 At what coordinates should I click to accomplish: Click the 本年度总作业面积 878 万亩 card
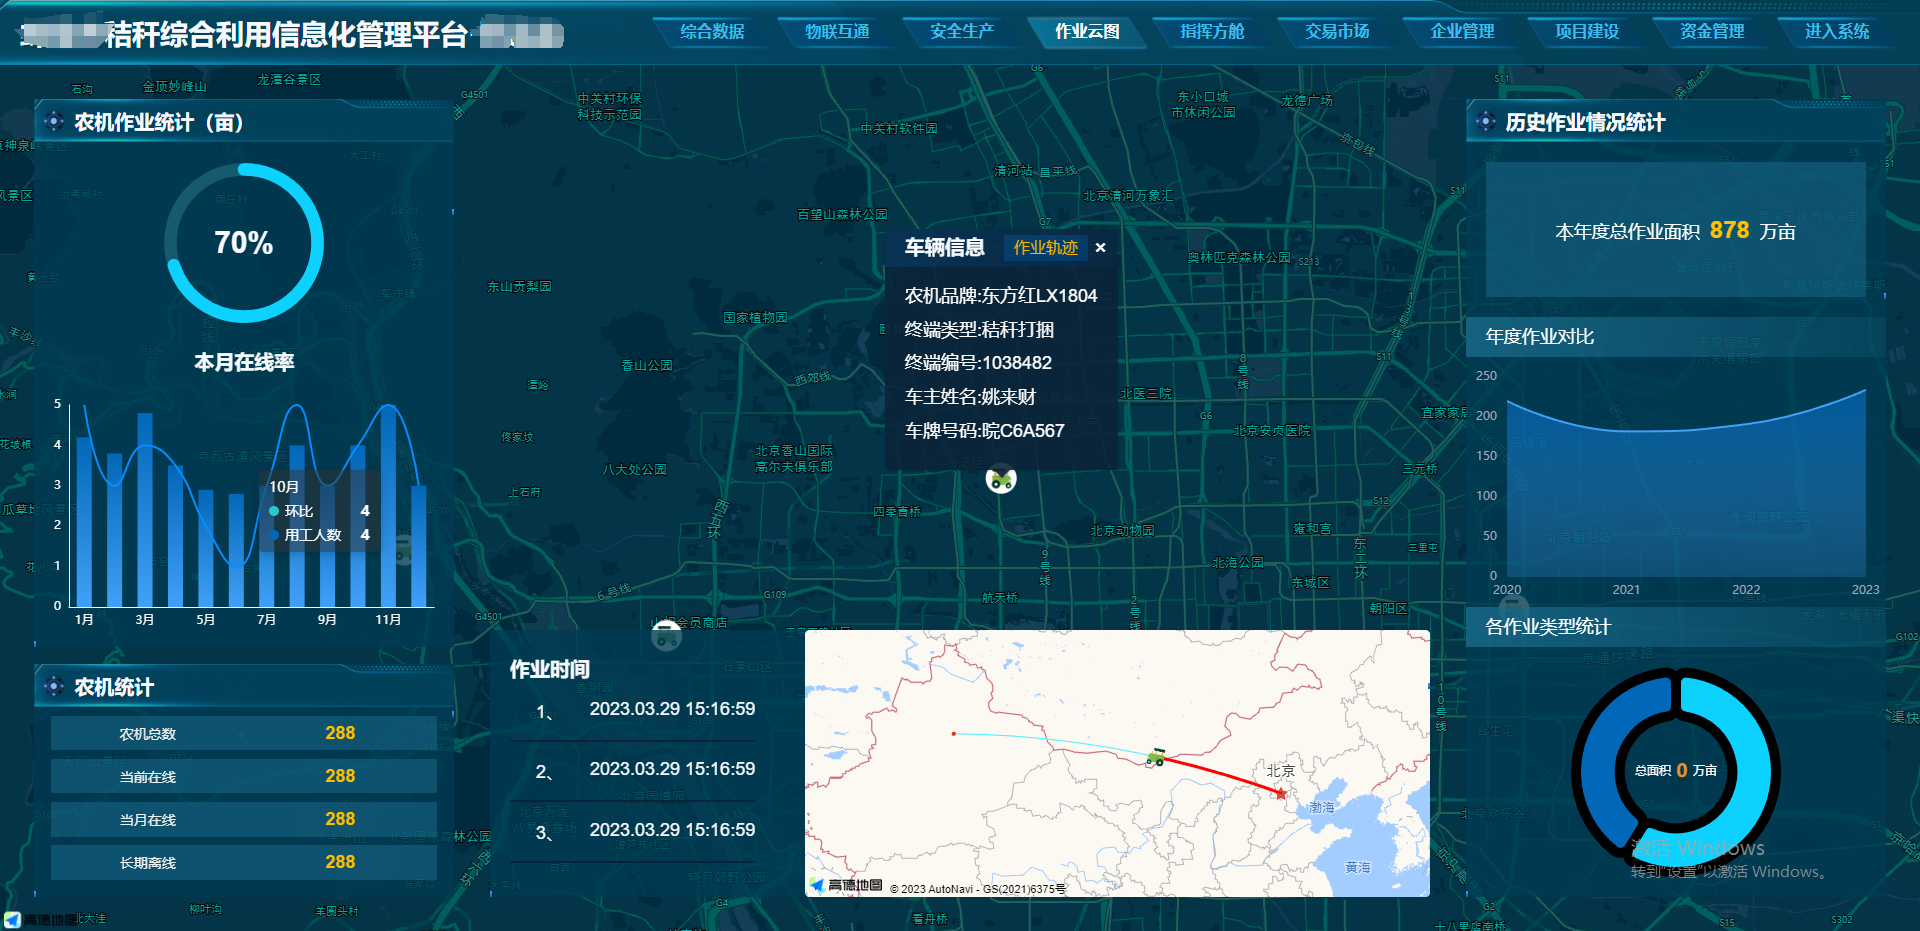tap(1676, 230)
